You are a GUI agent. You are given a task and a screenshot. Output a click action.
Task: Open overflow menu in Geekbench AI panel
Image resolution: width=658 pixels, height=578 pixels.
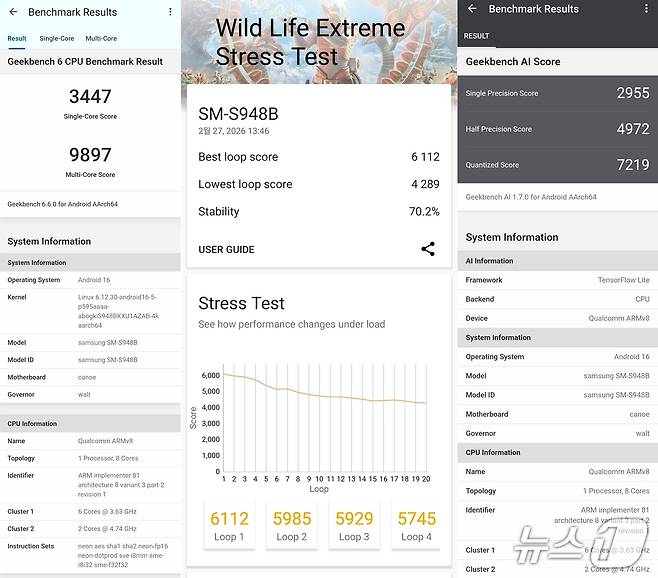coord(646,8)
